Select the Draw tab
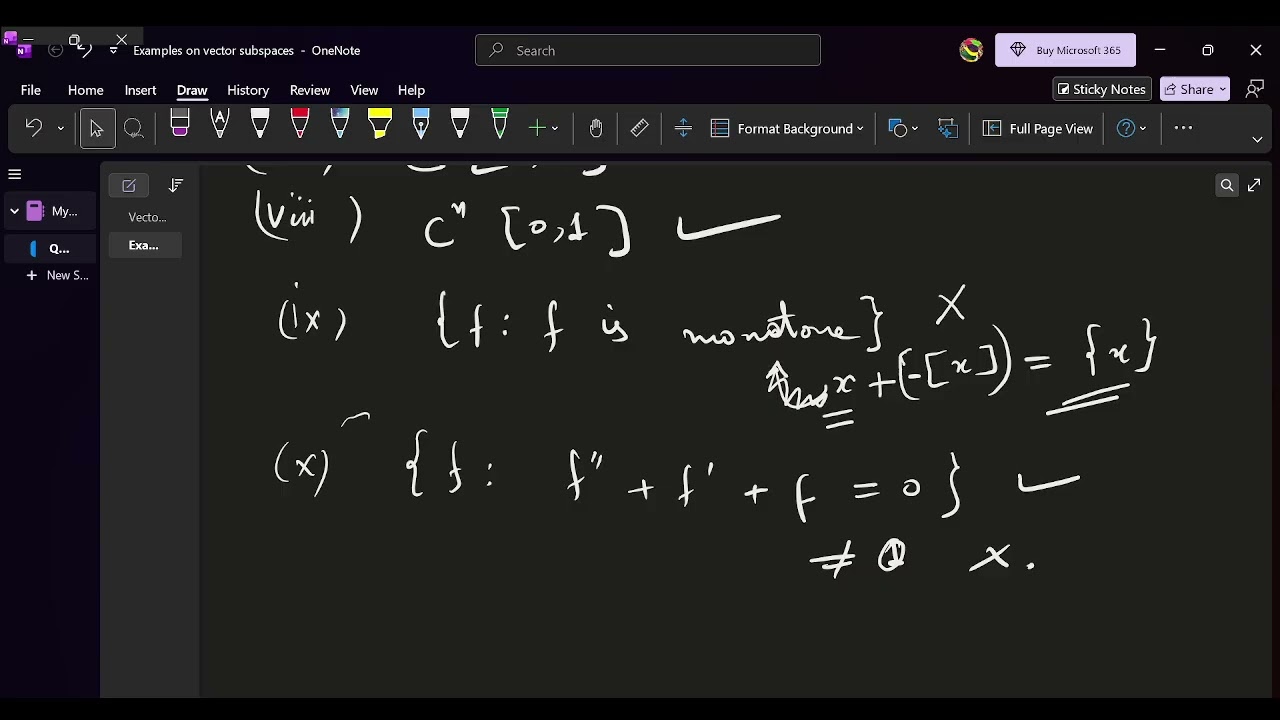Viewport: 1280px width, 720px height. coord(192,90)
